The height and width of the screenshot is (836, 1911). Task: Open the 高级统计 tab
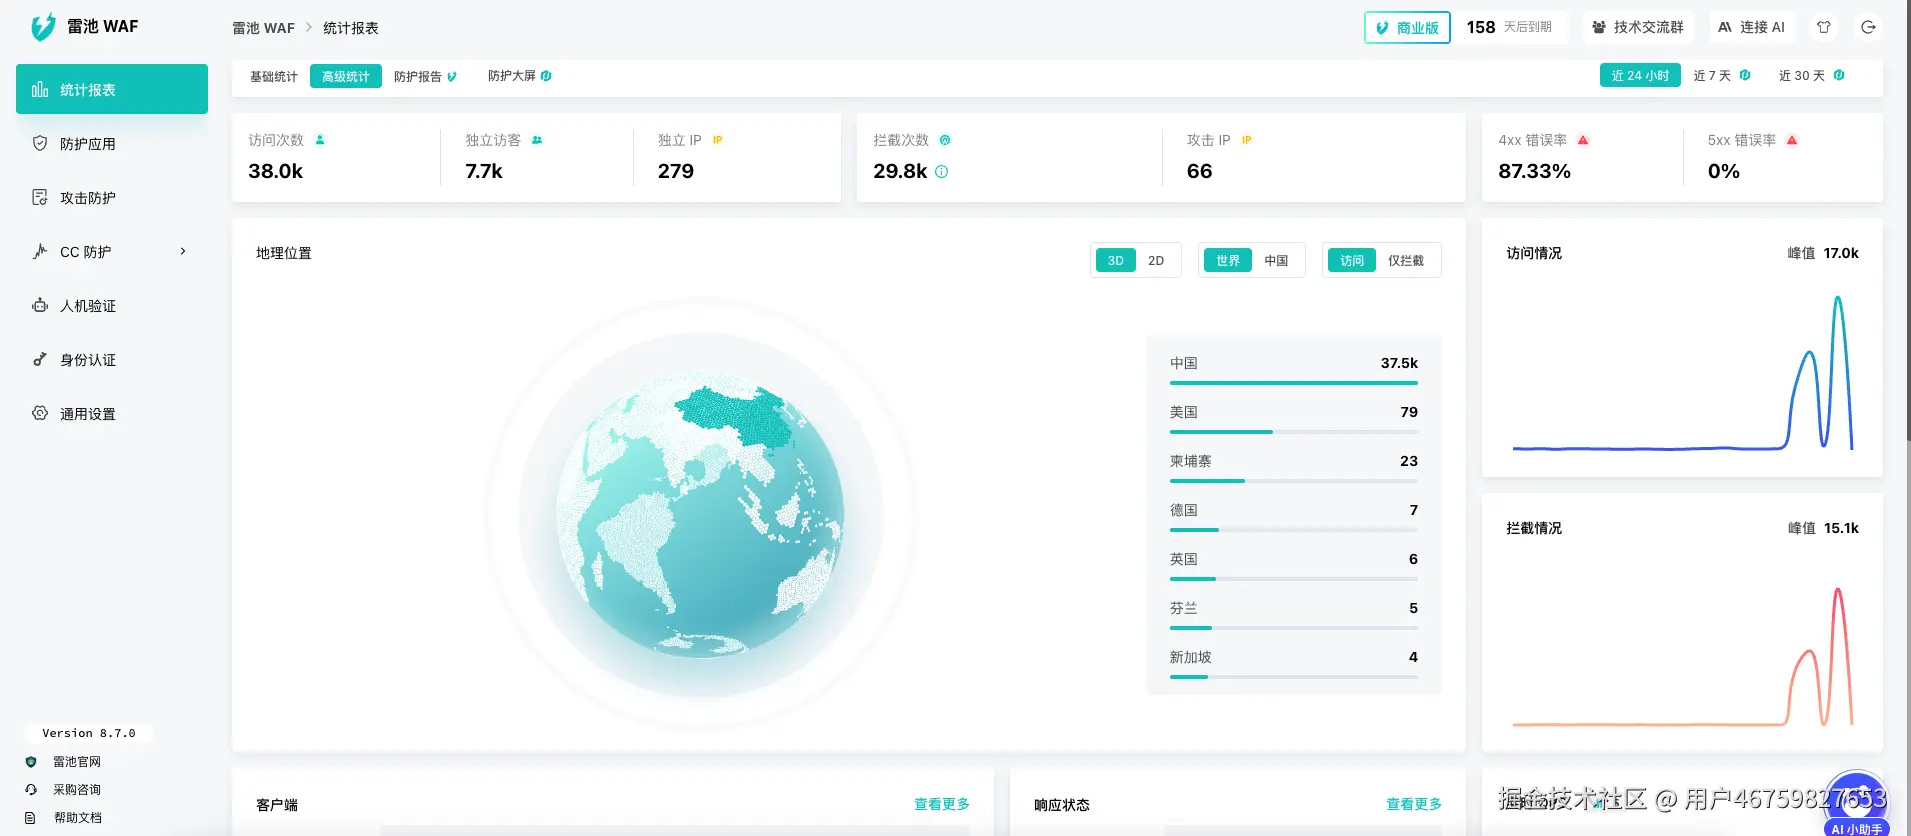point(346,77)
